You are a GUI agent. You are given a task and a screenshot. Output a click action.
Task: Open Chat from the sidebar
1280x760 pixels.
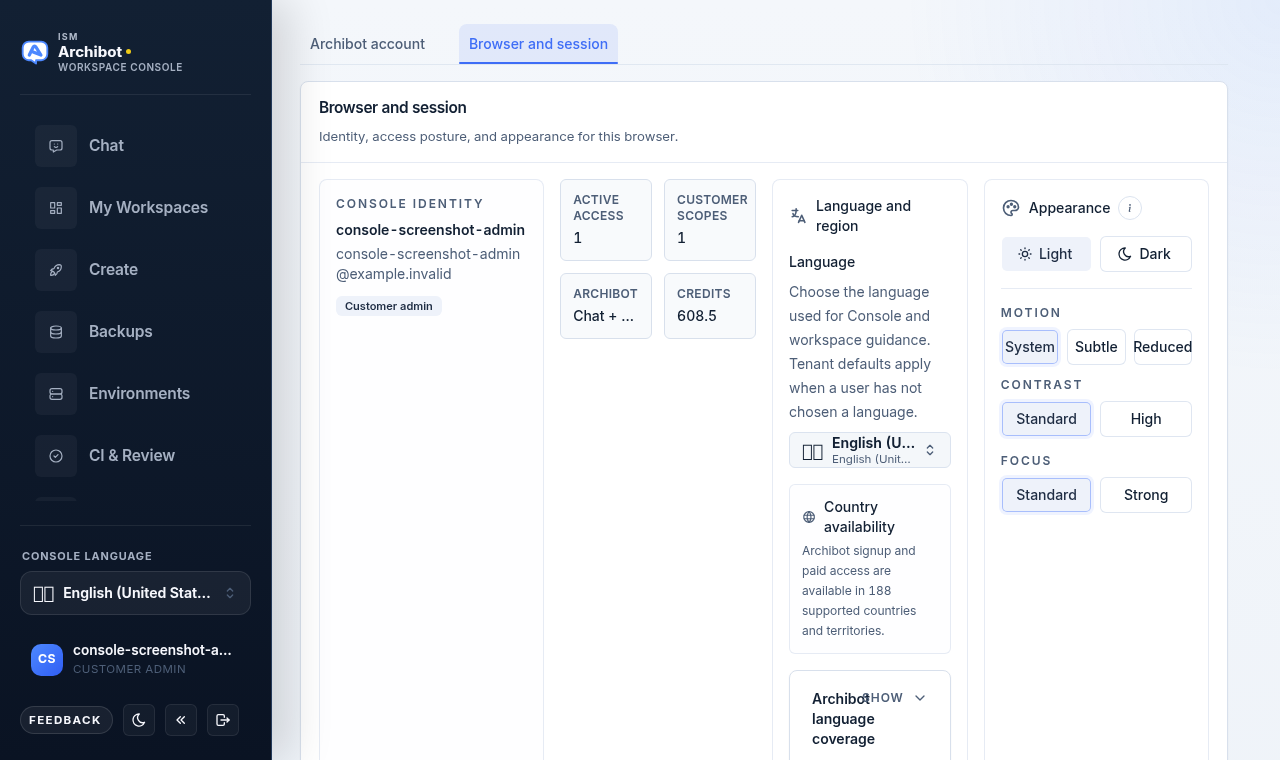click(135, 146)
